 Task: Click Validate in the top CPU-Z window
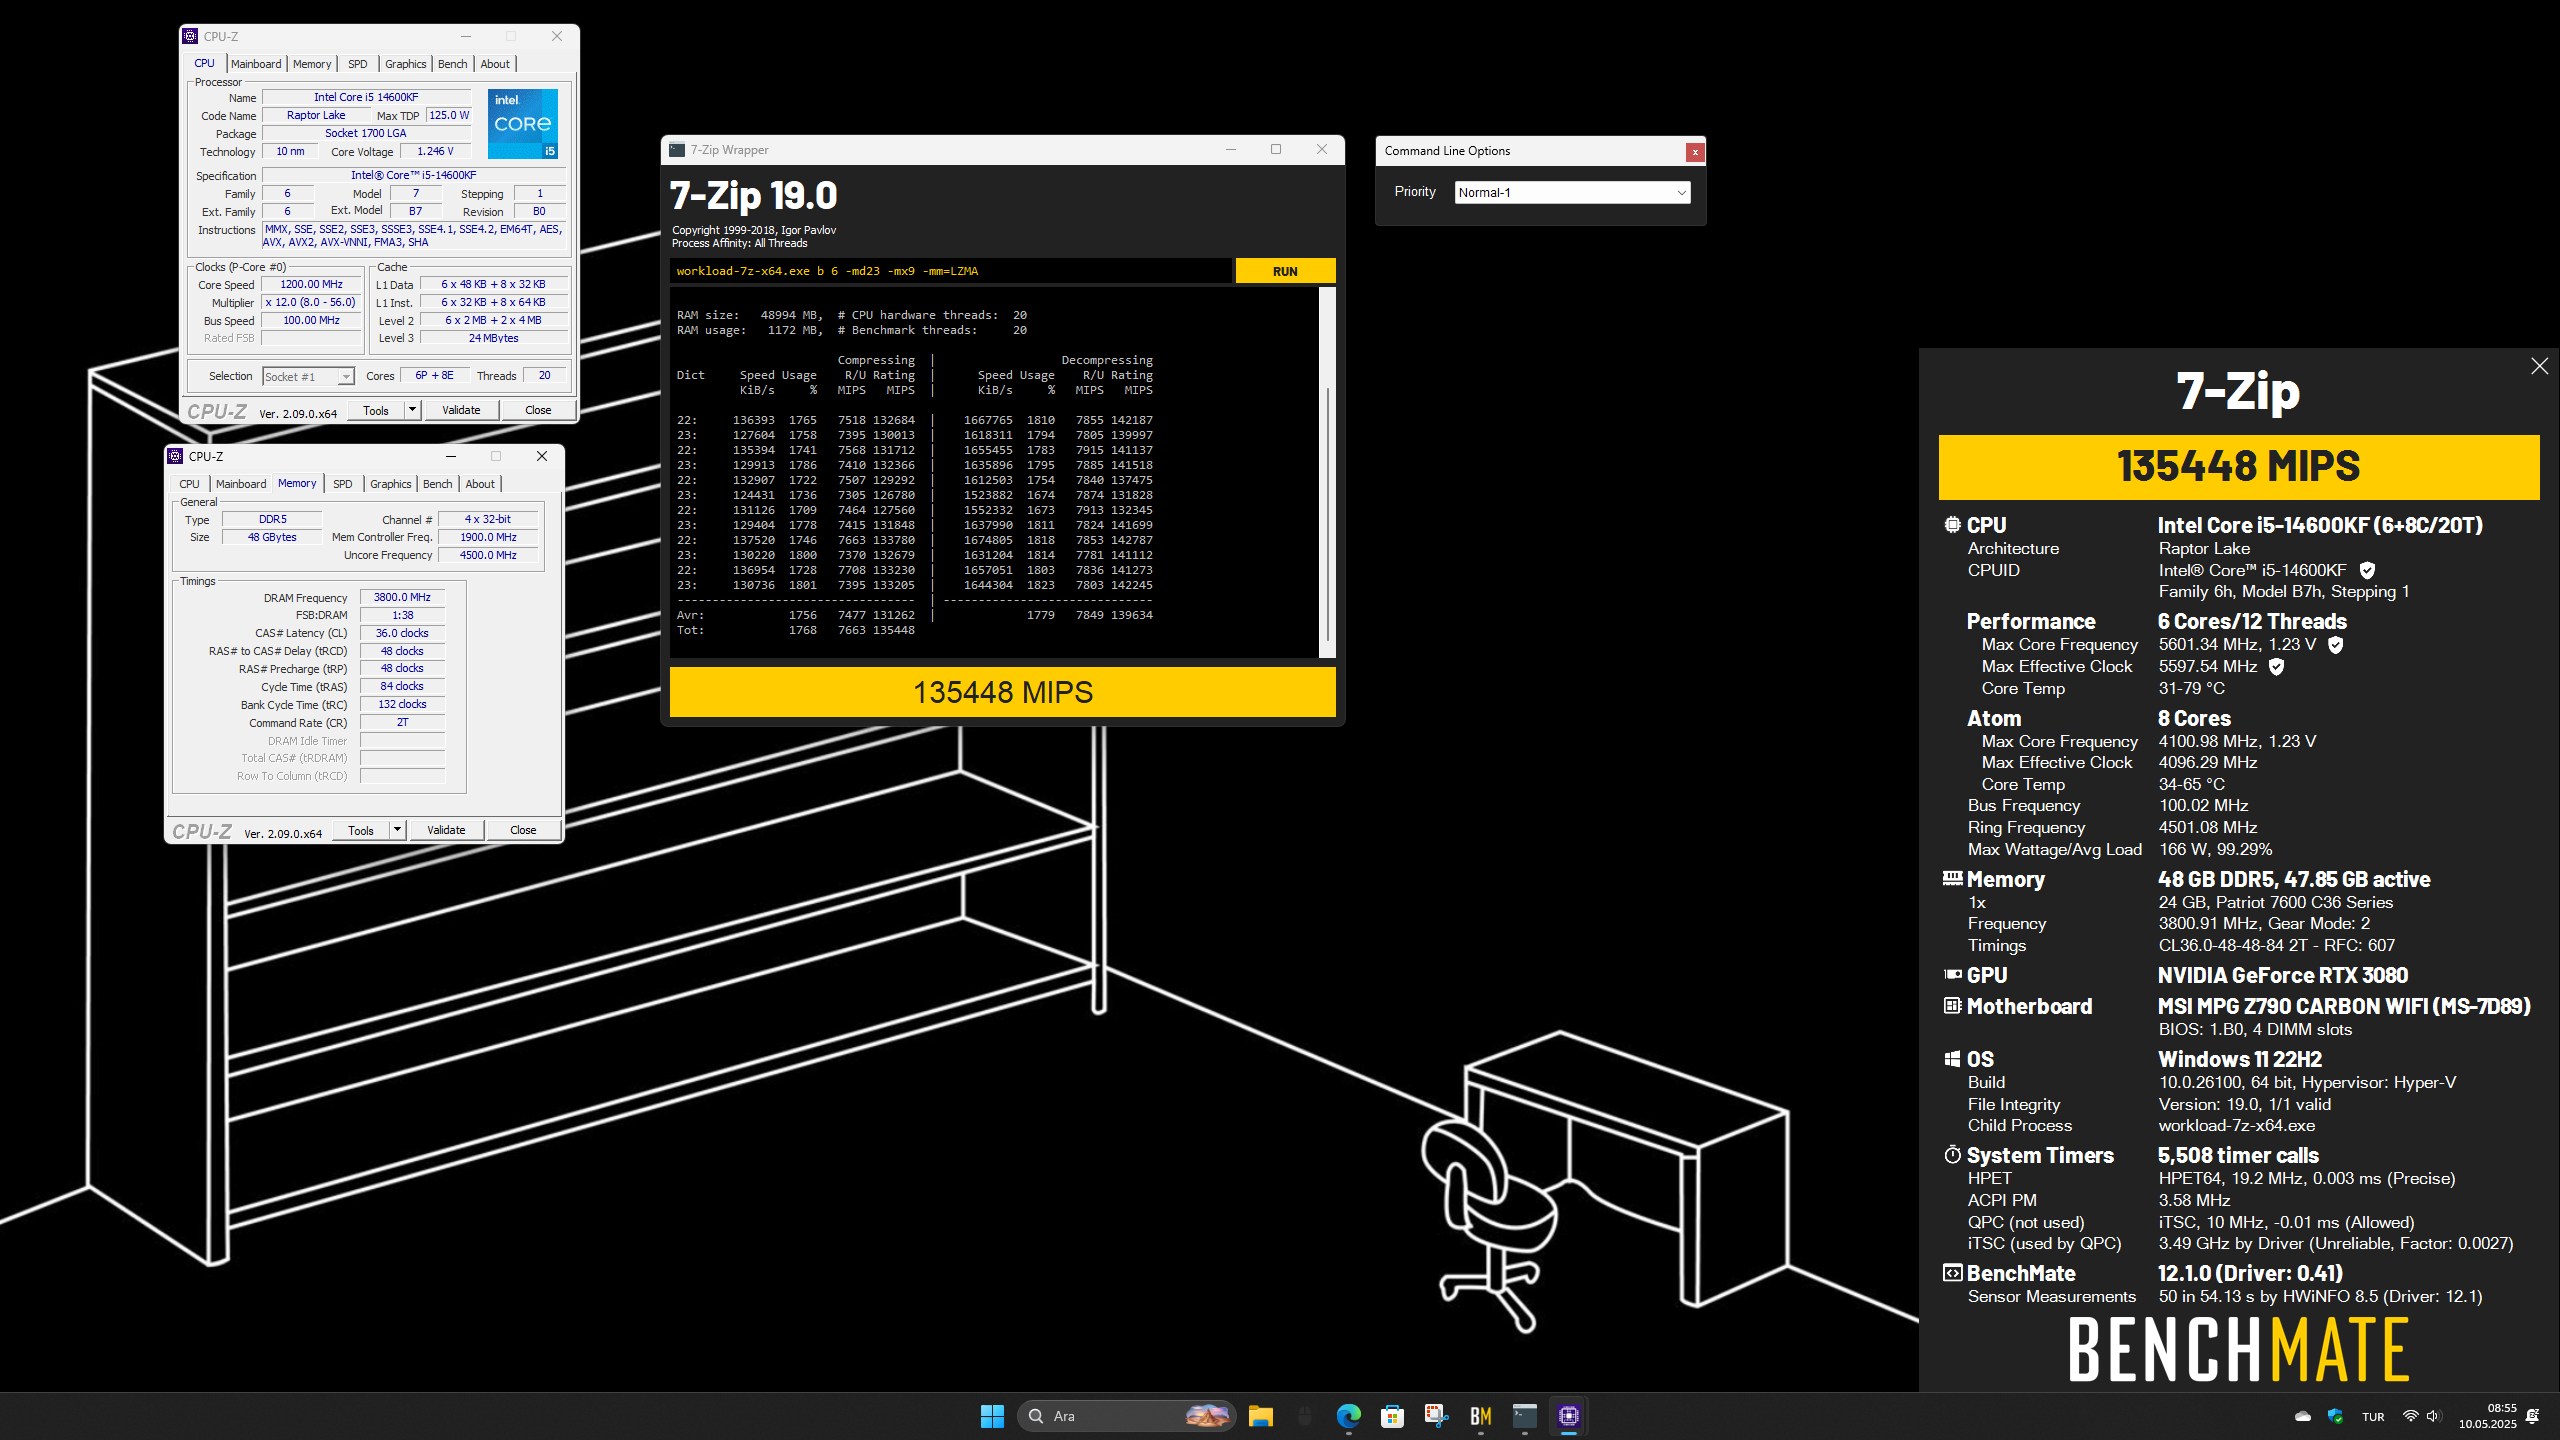pos(461,410)
